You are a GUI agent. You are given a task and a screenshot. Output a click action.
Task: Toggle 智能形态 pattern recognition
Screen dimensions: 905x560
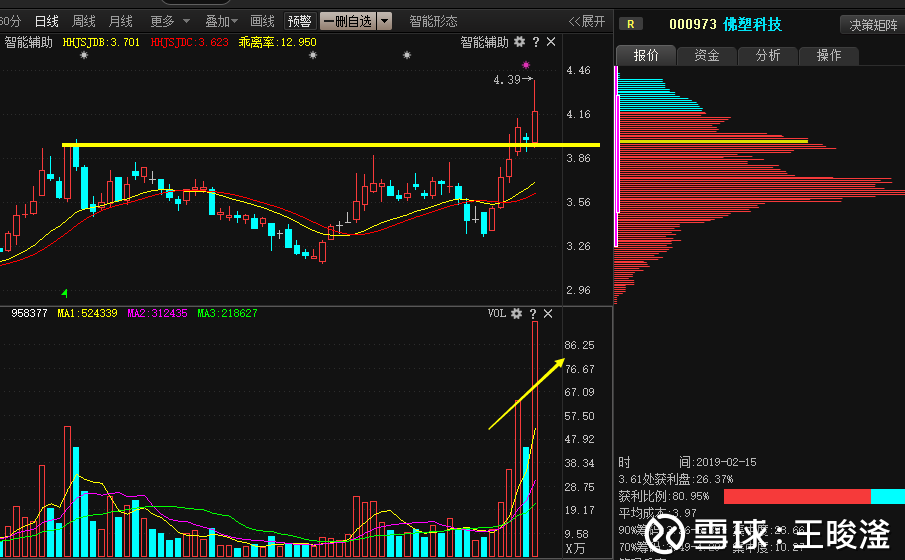(433, 21)
